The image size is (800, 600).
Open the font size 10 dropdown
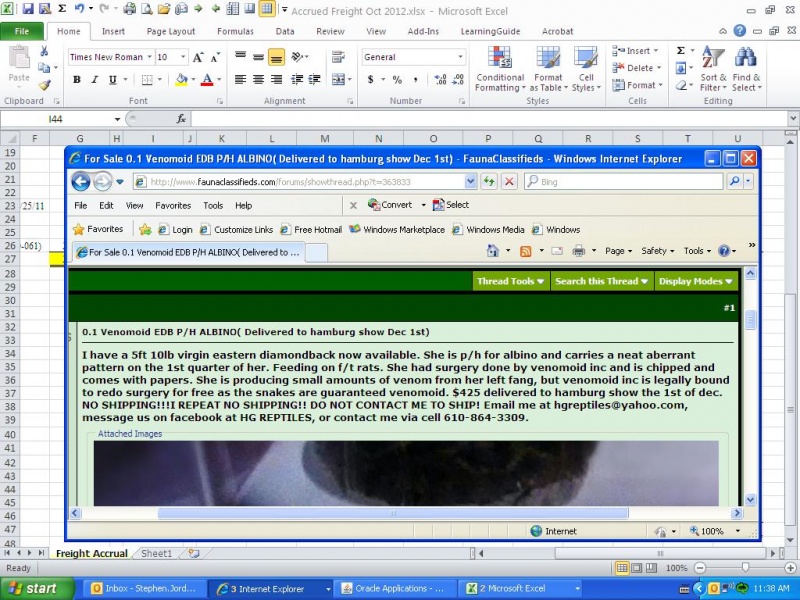183,57
